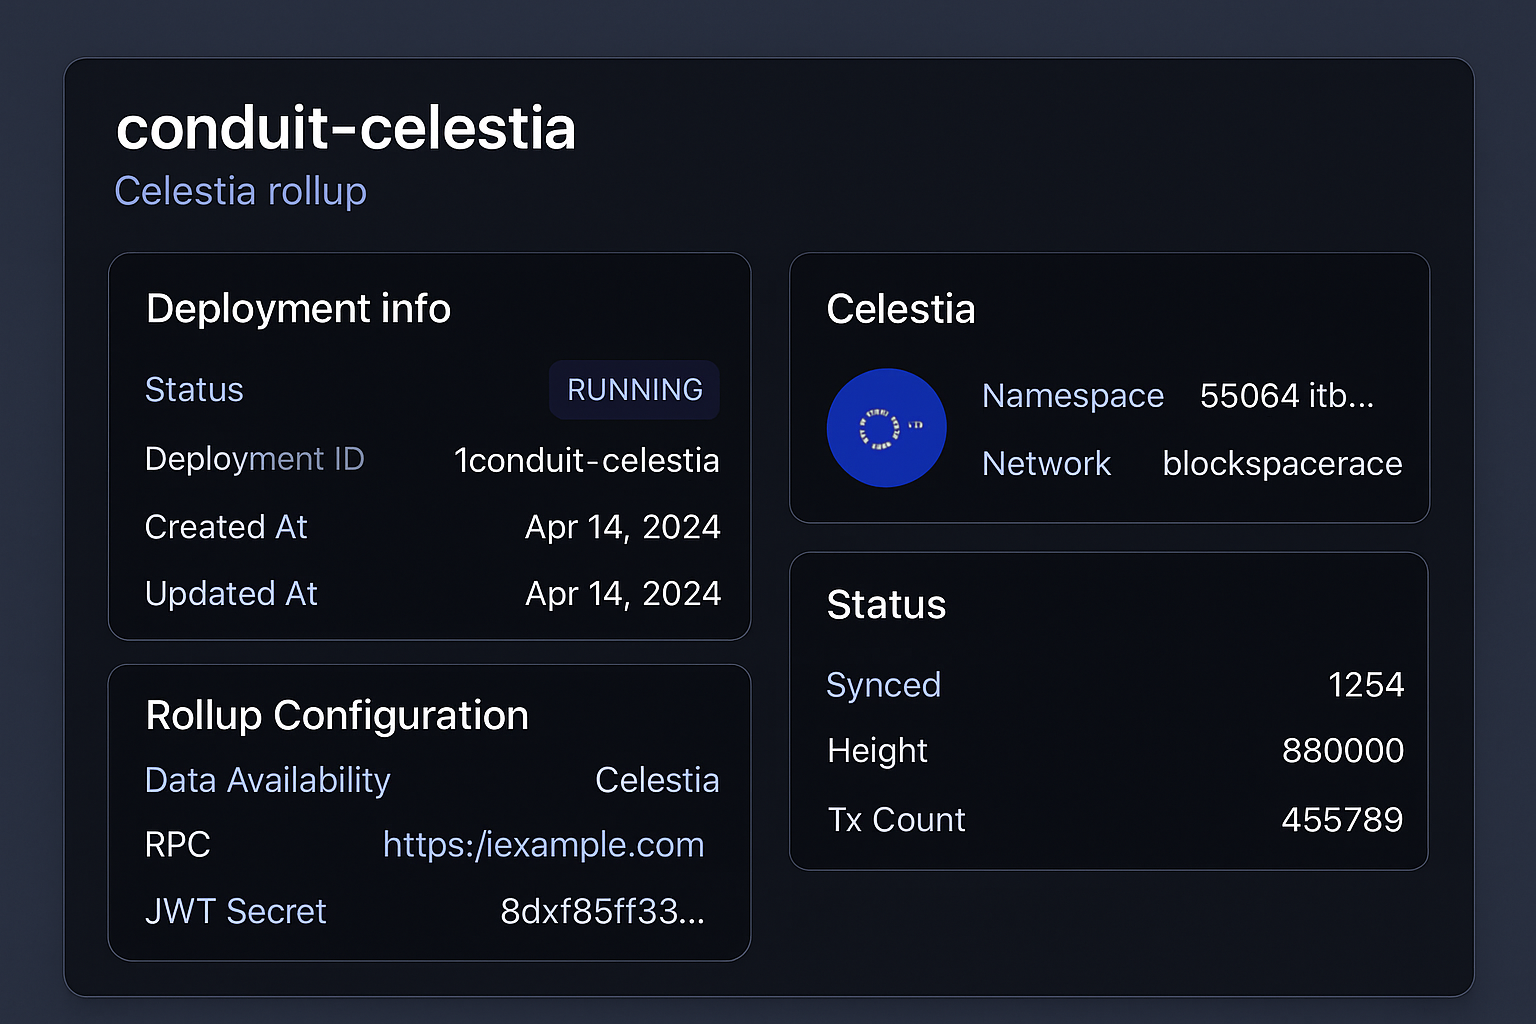Image resolution: width=1536 pixels, height=1024 pixels.
Task: Click the Tx Count value 455789
Action: tap(1342, 820)
